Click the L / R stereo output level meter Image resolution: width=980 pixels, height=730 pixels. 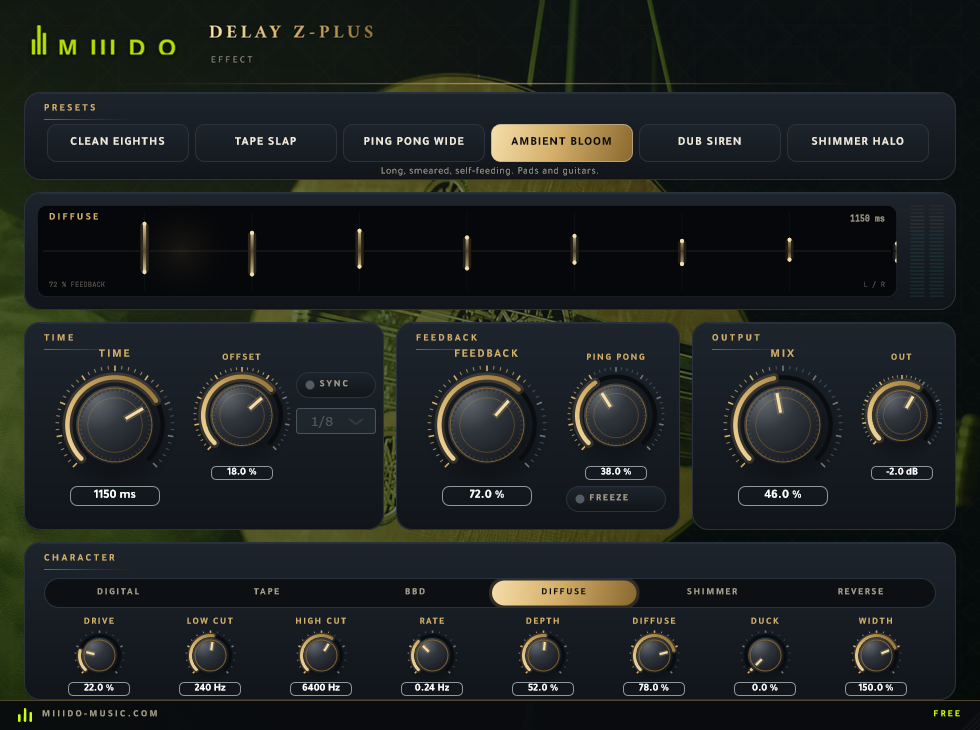(x=926, y=251)
